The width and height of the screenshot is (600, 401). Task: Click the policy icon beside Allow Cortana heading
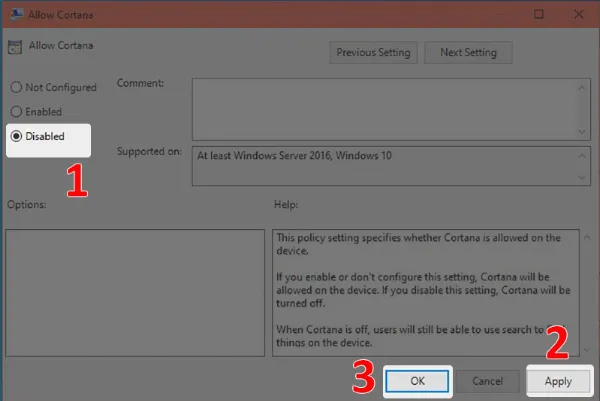[x=14, y=45]
